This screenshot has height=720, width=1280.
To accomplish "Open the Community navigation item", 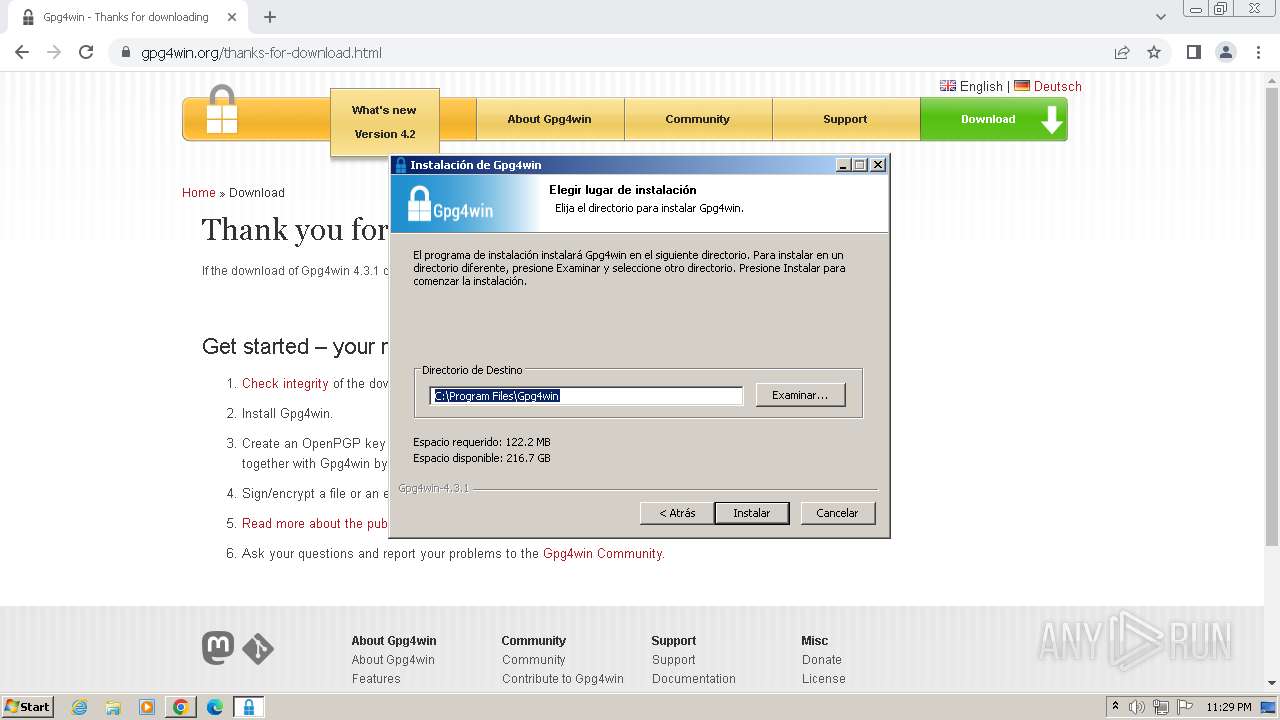I will (x=697, y=119).
